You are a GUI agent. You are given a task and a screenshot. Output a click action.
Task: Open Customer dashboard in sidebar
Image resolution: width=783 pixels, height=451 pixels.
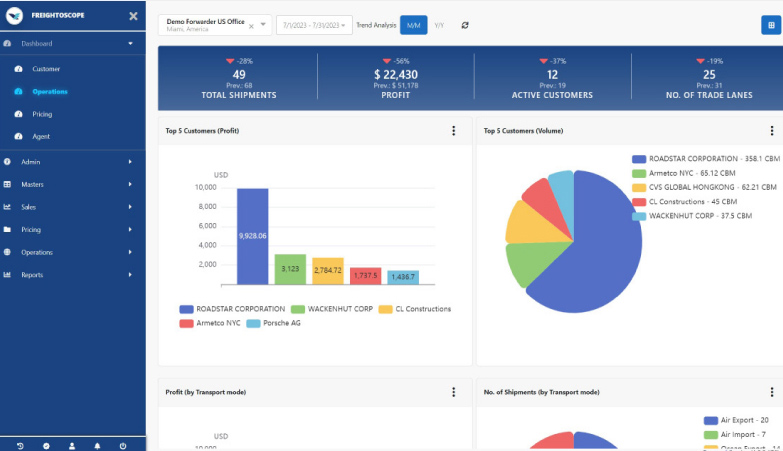pyautogui.click(x=46, y=69)
